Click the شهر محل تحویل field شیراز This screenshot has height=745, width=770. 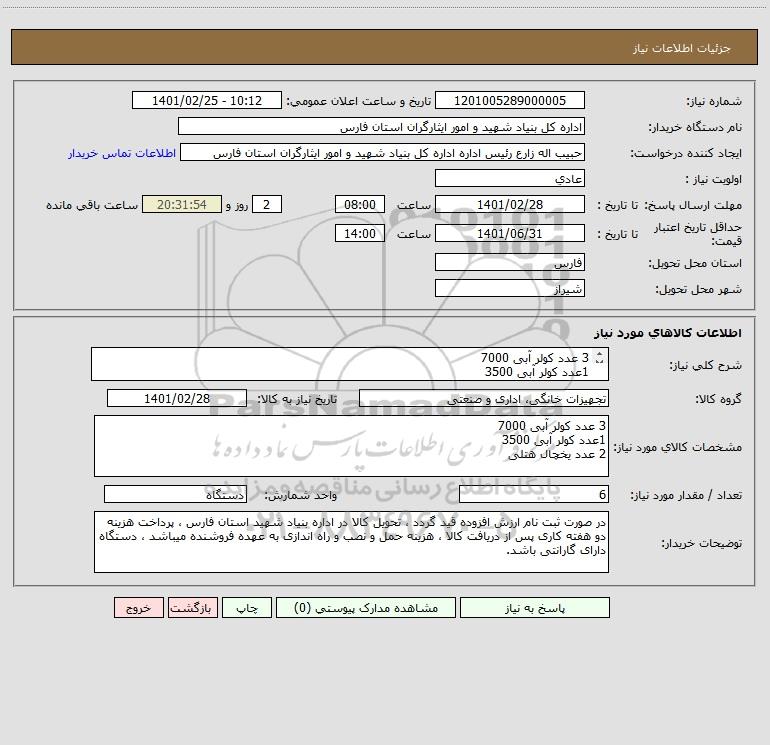510,288
